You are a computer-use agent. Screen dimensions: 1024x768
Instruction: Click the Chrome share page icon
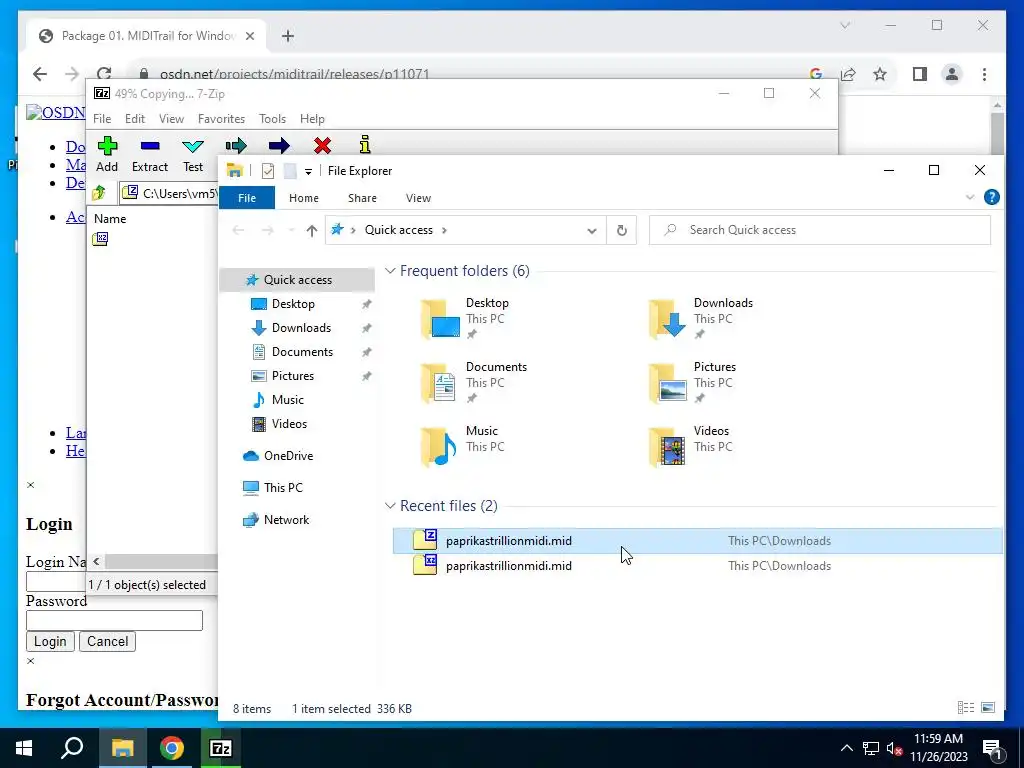[848, 74]
